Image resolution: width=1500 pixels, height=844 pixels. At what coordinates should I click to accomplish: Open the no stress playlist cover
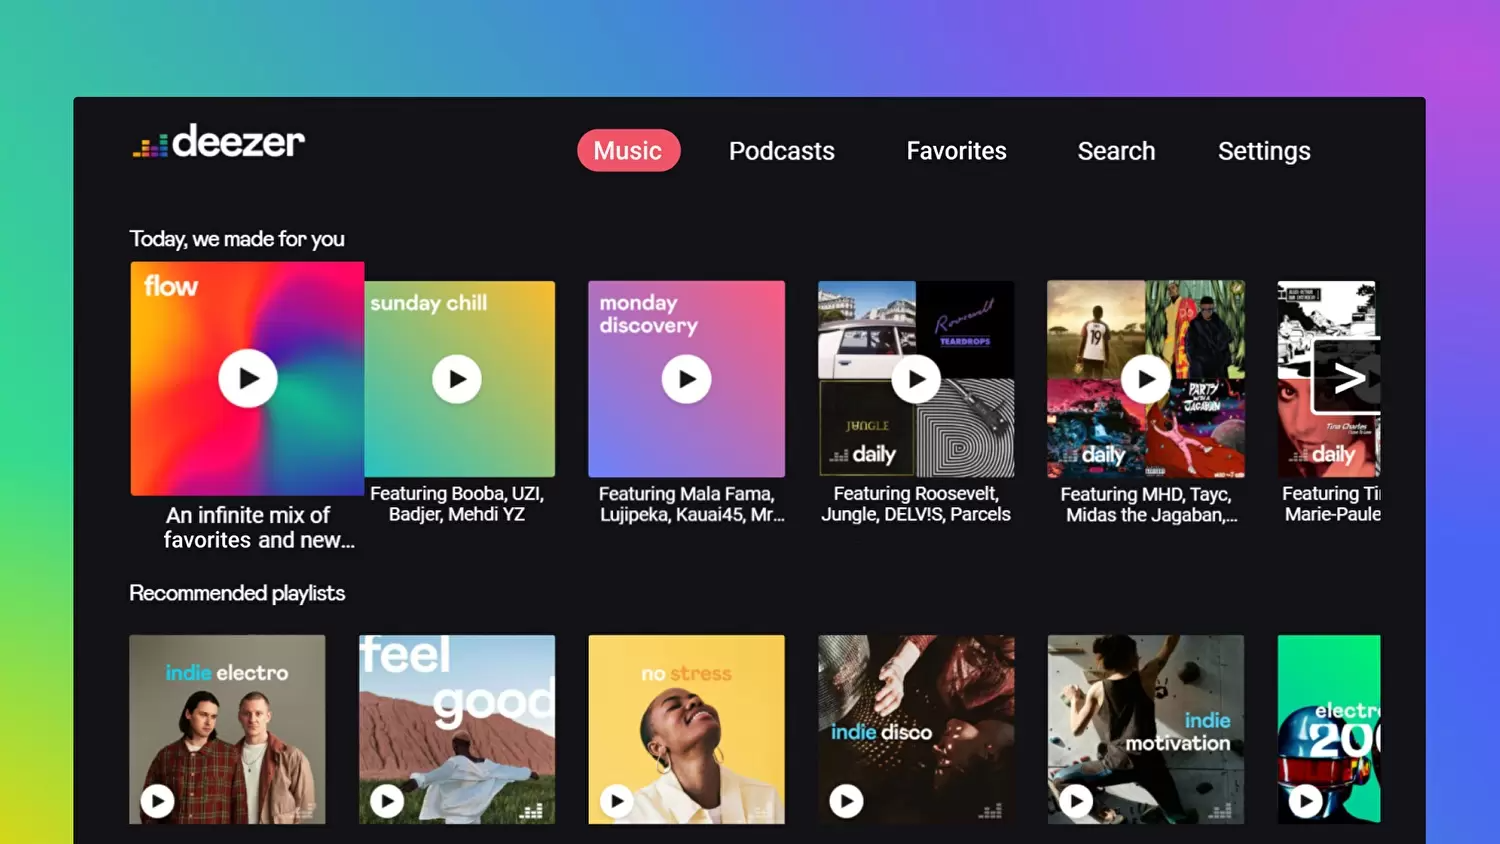point(687,730)
